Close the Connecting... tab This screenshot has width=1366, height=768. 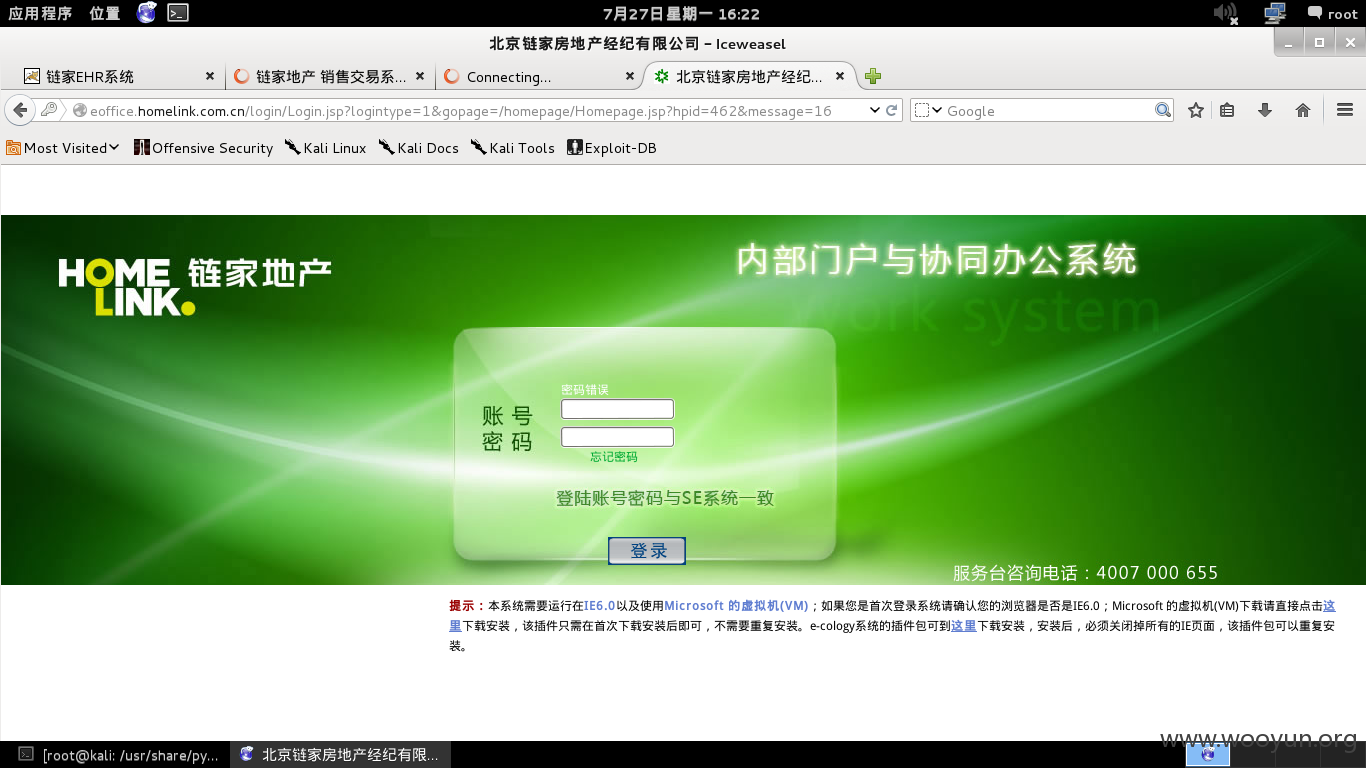pyautogui.click(x=630, y=76)
